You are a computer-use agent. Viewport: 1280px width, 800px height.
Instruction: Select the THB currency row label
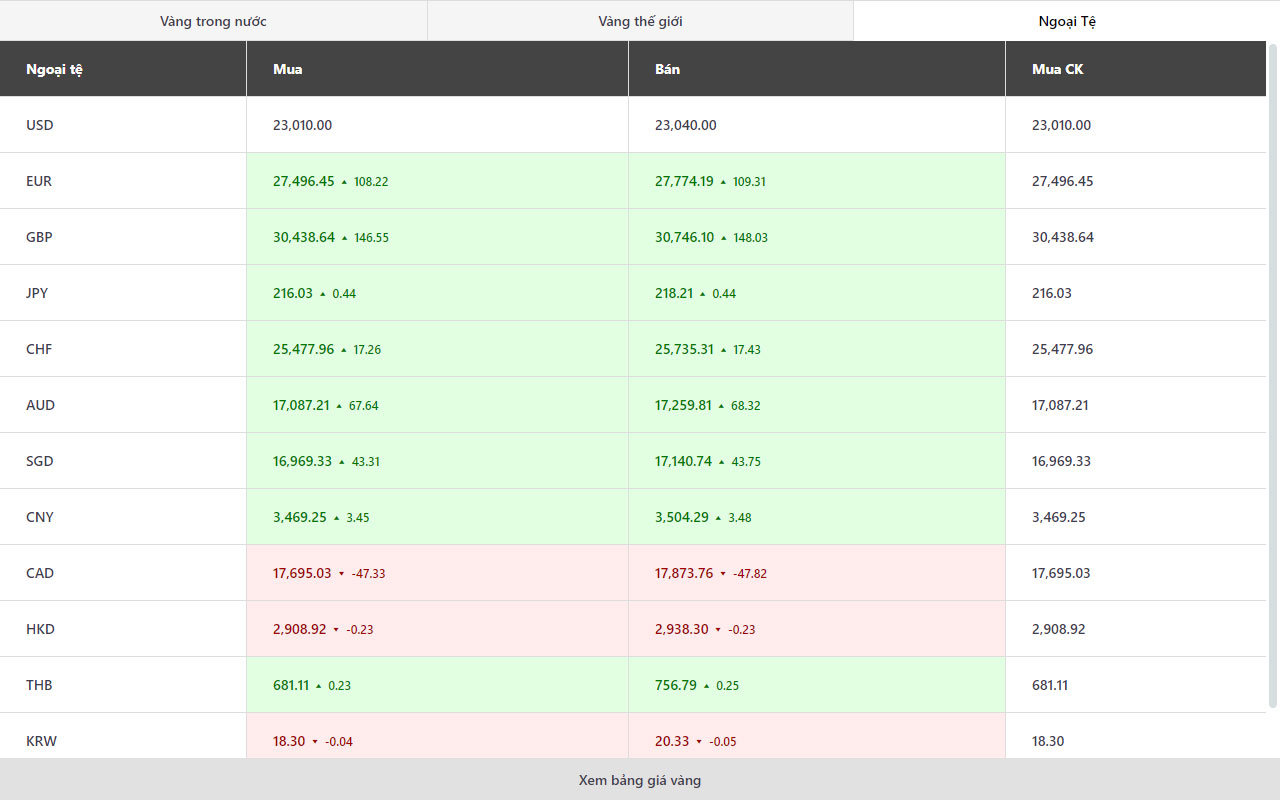coord(39,685)
